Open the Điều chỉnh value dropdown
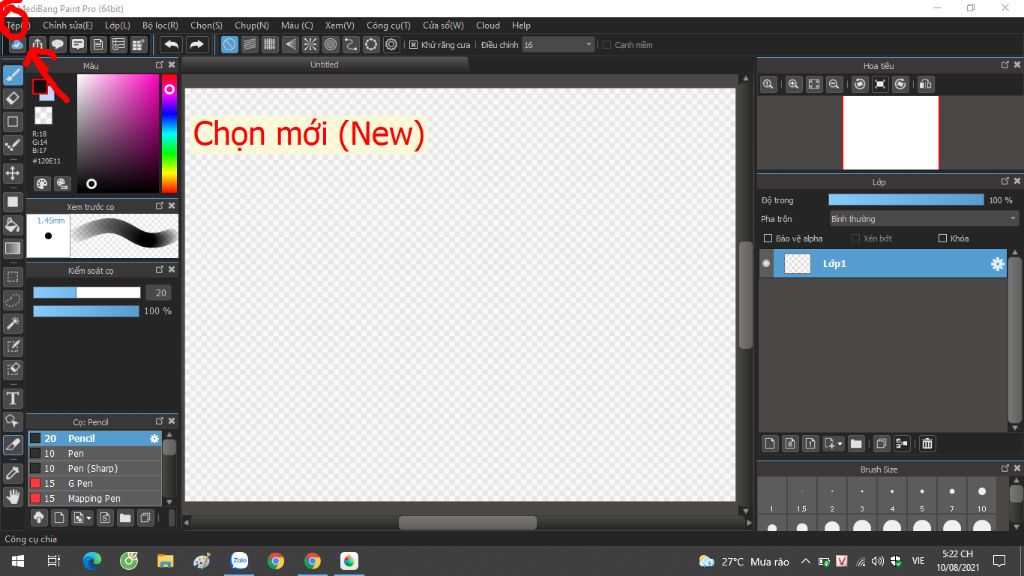The image size is (1024, 576). pyautogui.click(x=558, y=44)
